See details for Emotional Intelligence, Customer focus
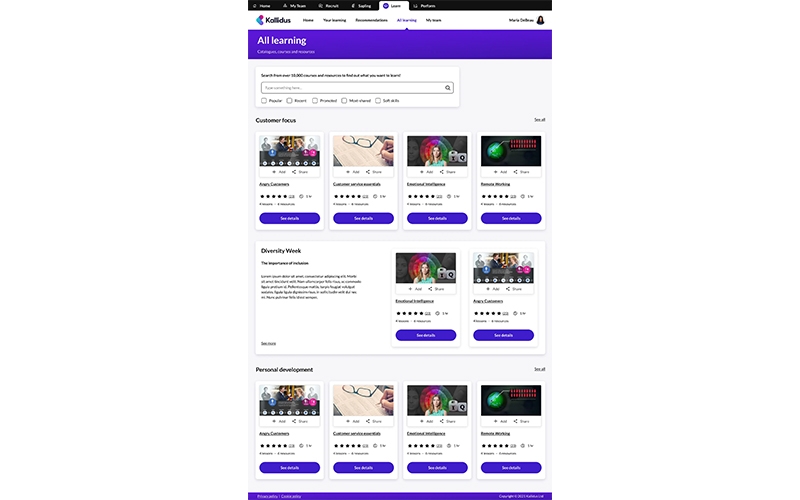This screenshot has height=500, width=800. tap(437, 218)
